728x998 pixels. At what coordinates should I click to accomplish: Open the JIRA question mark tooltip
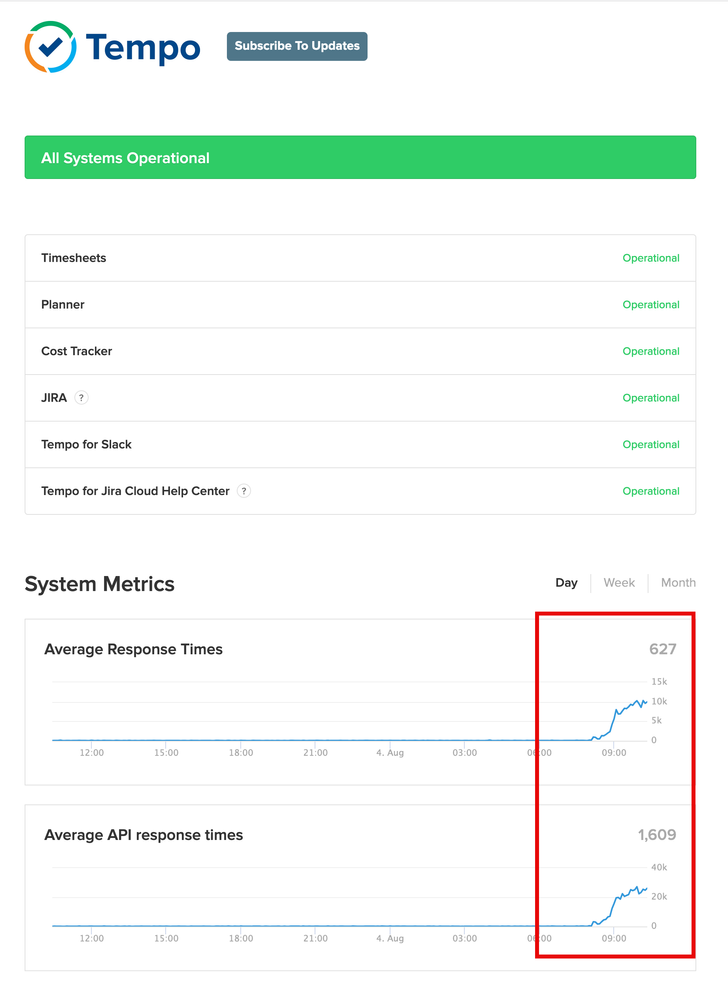[81, 398]
